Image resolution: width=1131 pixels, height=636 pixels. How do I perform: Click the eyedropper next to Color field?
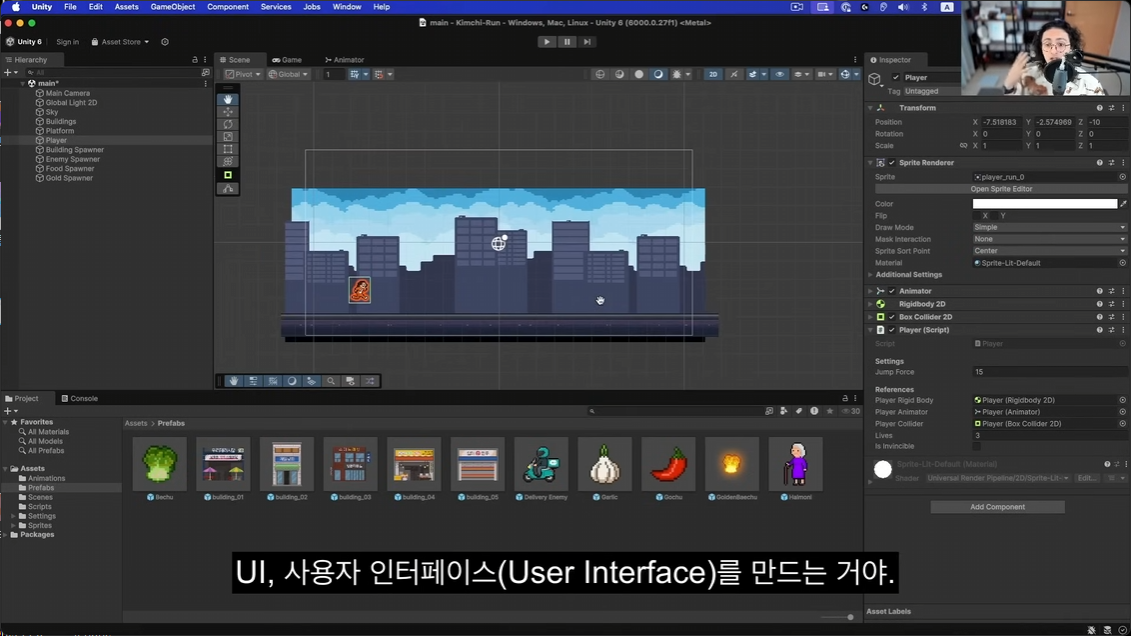pyautogui.click(x=1123, y=204)
